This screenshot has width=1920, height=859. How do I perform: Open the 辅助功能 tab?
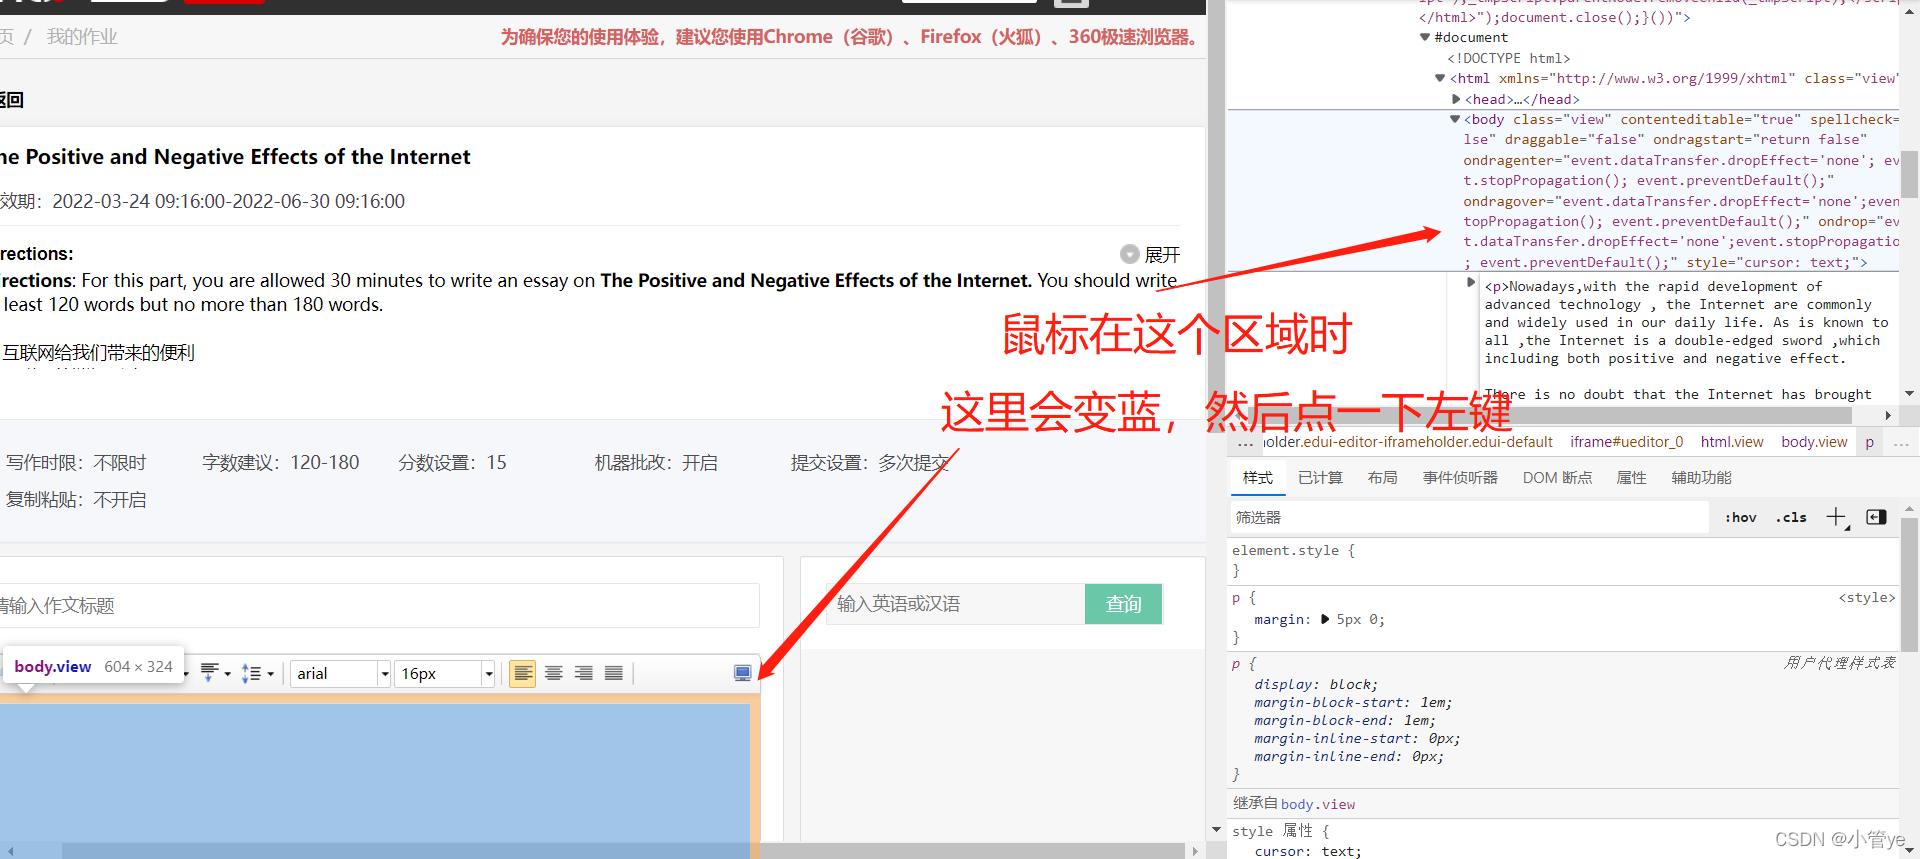(1701, 478)
